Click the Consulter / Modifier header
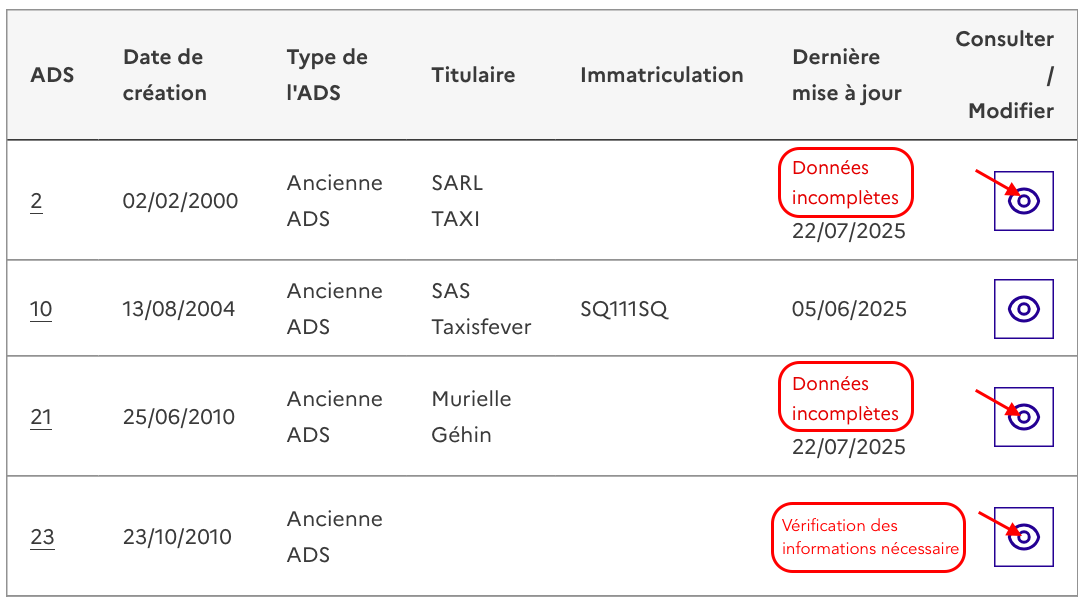Screen dimensions: 1078x604 [x=1004, y=74]
